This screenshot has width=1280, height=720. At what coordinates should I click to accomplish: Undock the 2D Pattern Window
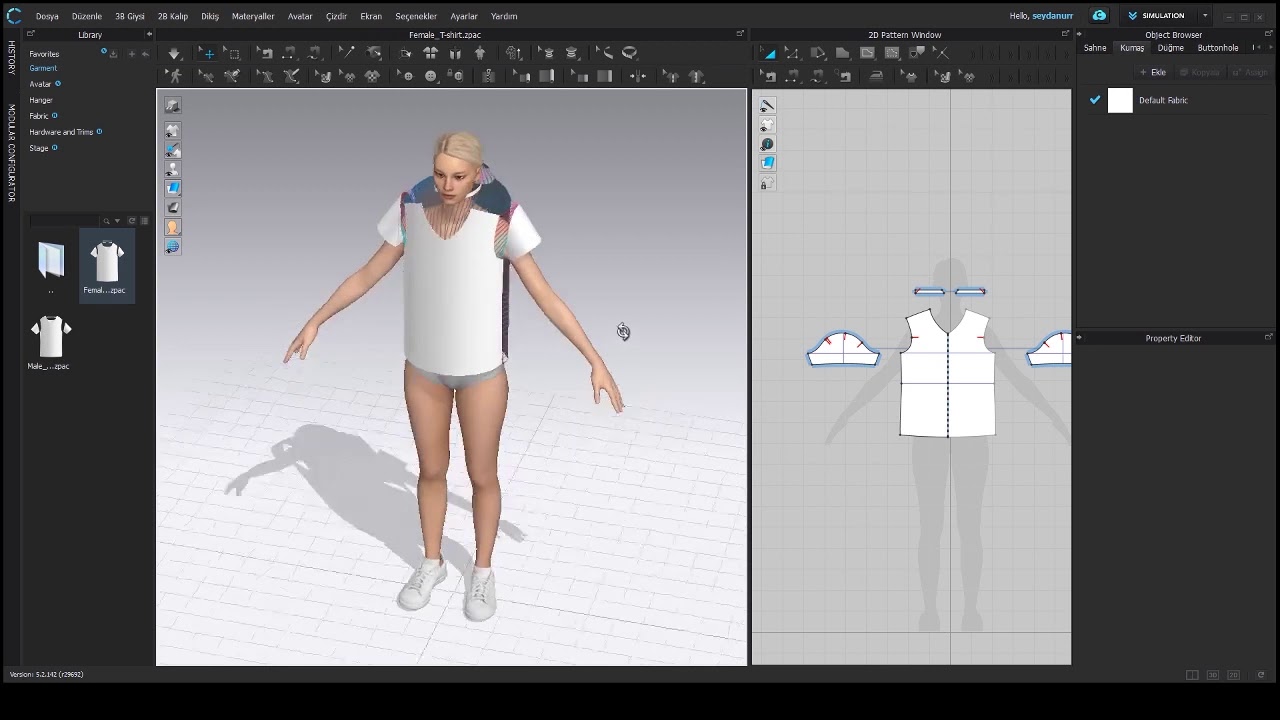[x=1066, y=35]
